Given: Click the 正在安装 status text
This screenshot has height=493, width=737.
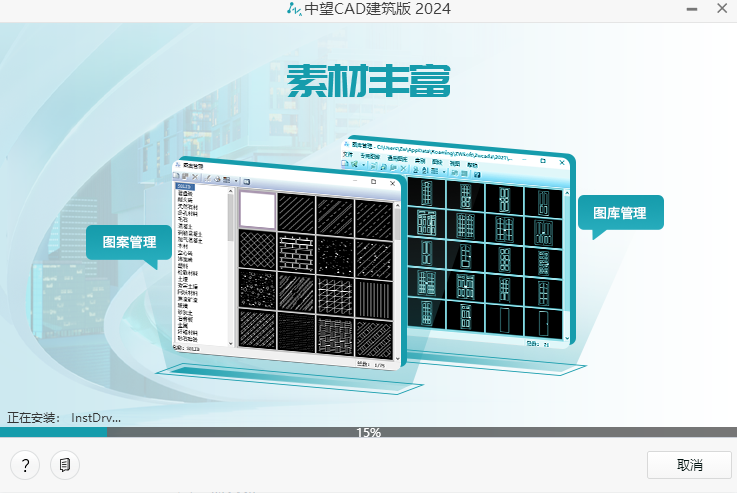Looking at the screenshot, I should tap(34, 417).
